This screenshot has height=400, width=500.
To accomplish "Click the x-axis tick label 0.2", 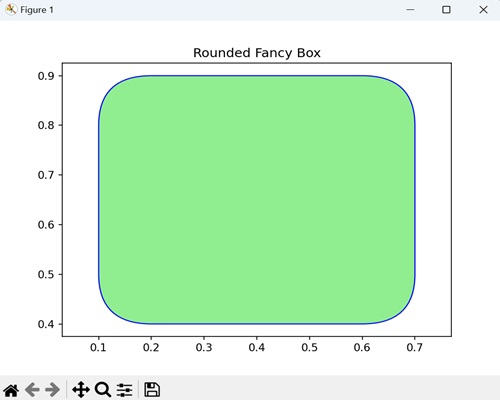I will (x=151, y=347).
